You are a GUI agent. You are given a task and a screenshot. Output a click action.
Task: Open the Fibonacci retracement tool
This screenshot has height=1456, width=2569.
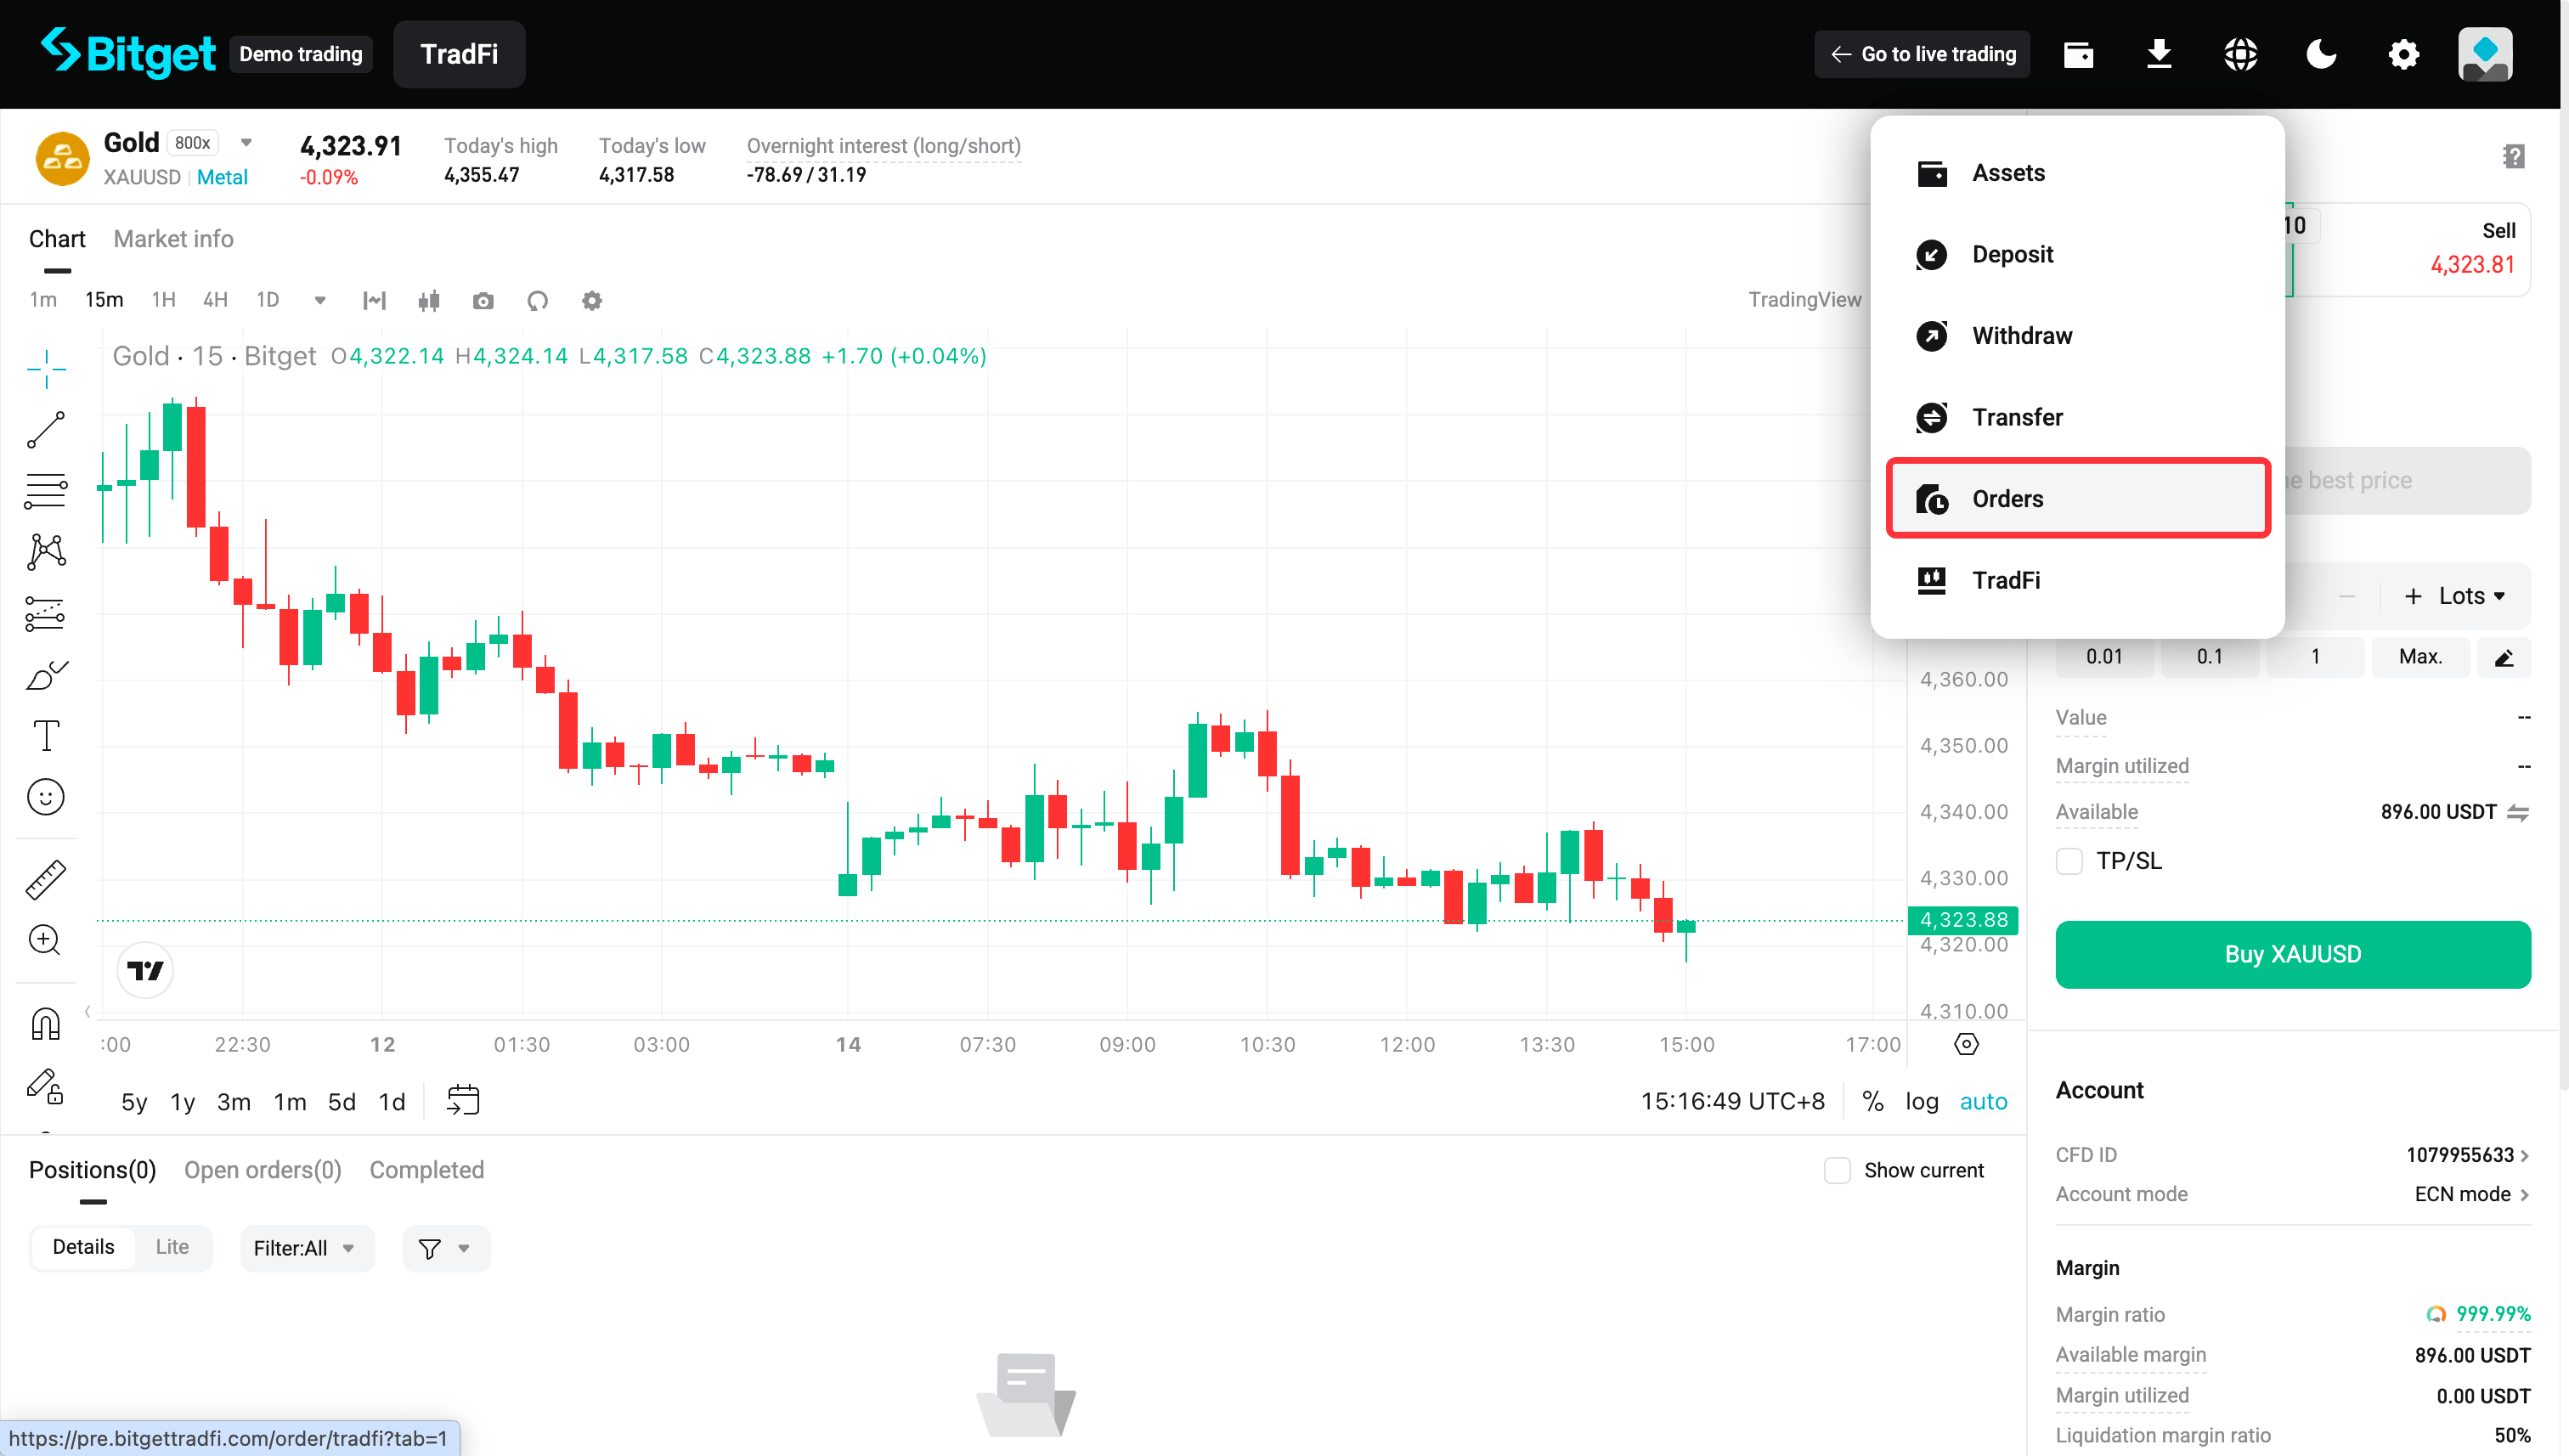[x=46, y=491]
